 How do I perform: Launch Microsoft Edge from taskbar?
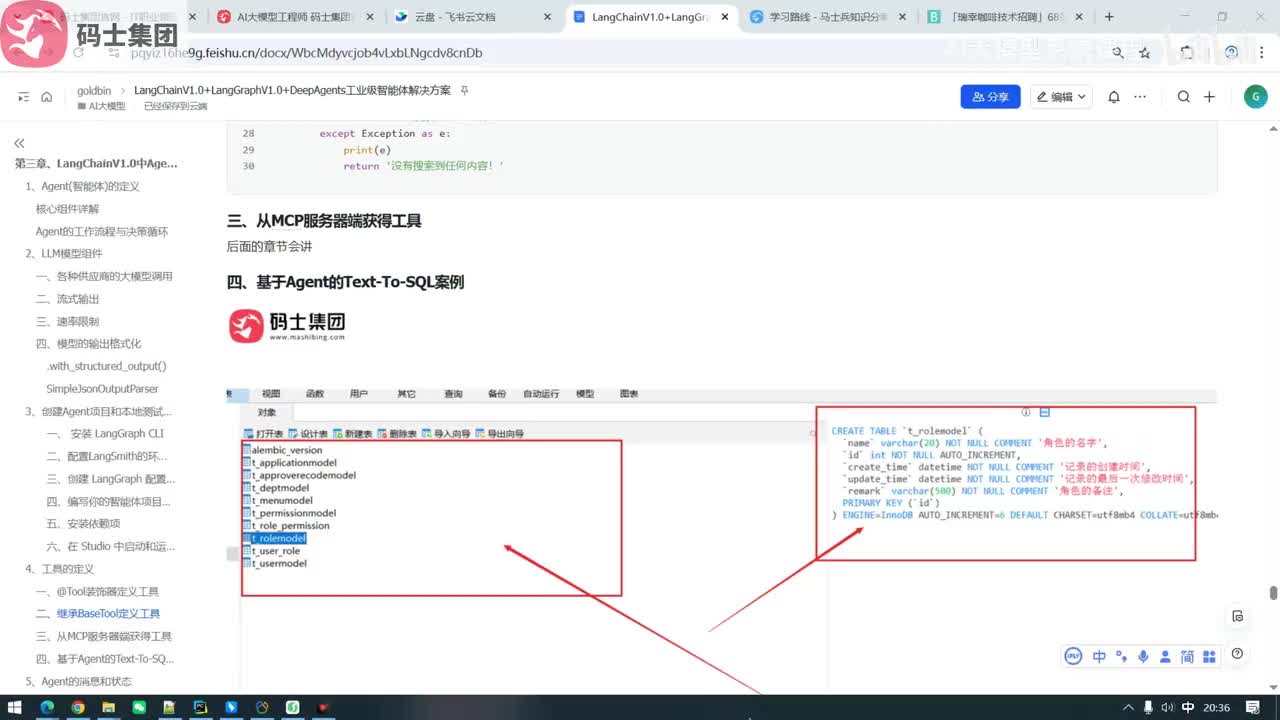47,707
